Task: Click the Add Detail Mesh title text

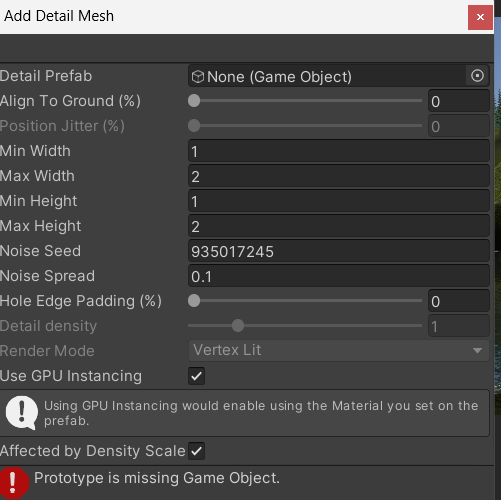Action: pyautogui.click(x=59, y=16)
